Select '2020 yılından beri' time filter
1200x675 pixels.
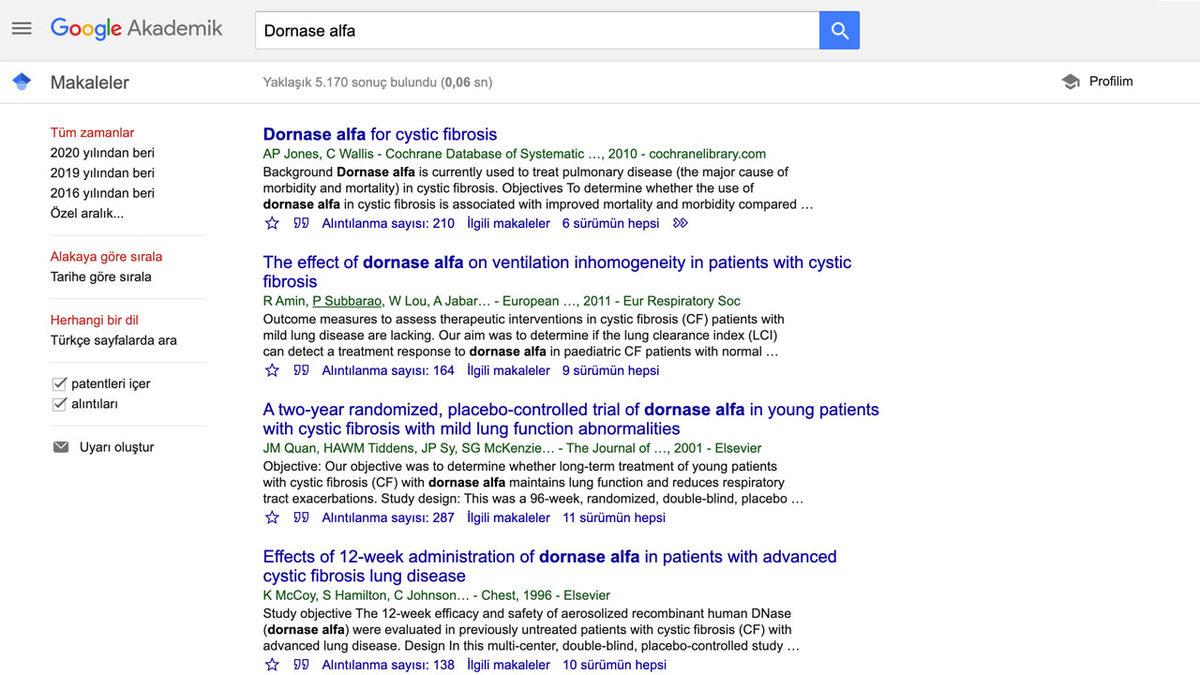point(102,153)
